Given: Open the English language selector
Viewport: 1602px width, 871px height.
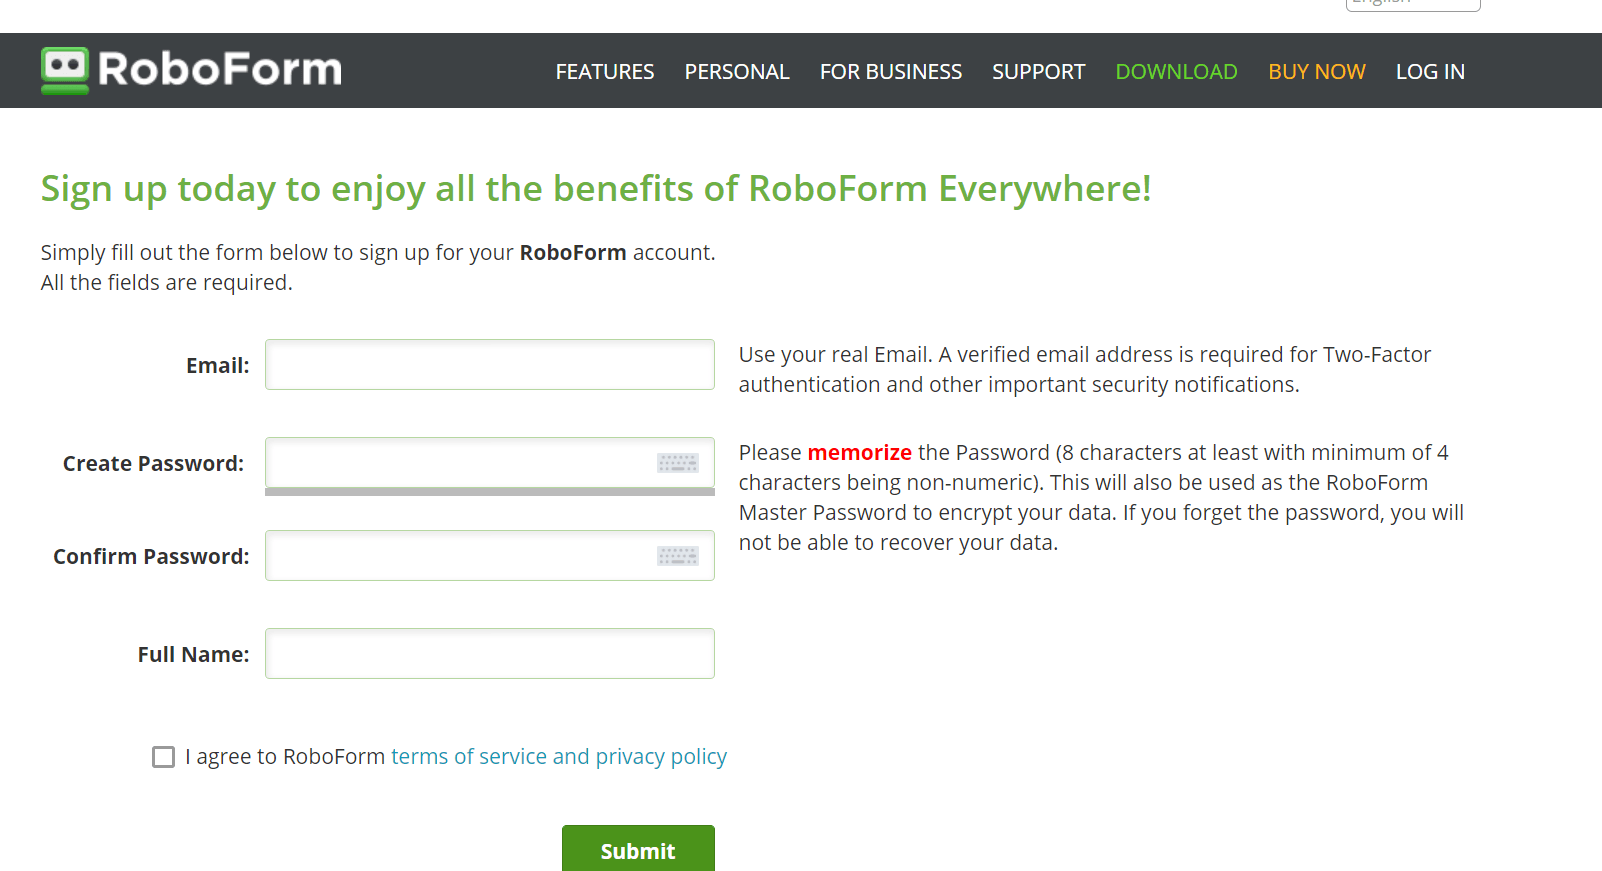Looking at the screenshot, I should 1412,4.
